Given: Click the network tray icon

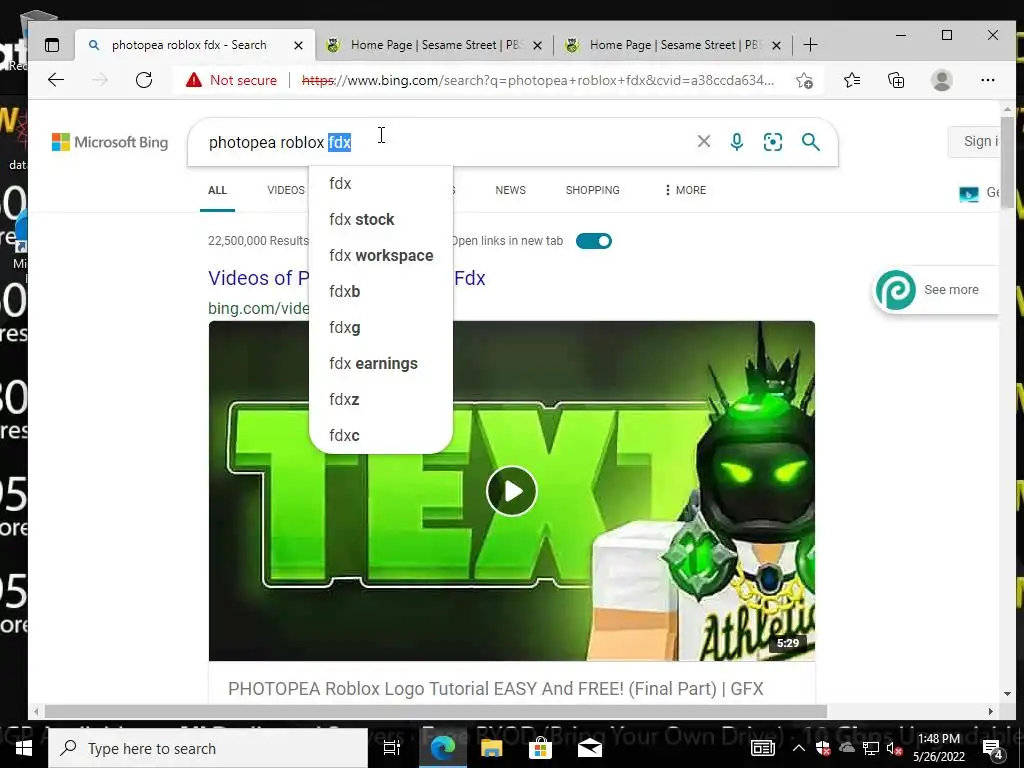Looking at the screenshot, I should (871, 749).
